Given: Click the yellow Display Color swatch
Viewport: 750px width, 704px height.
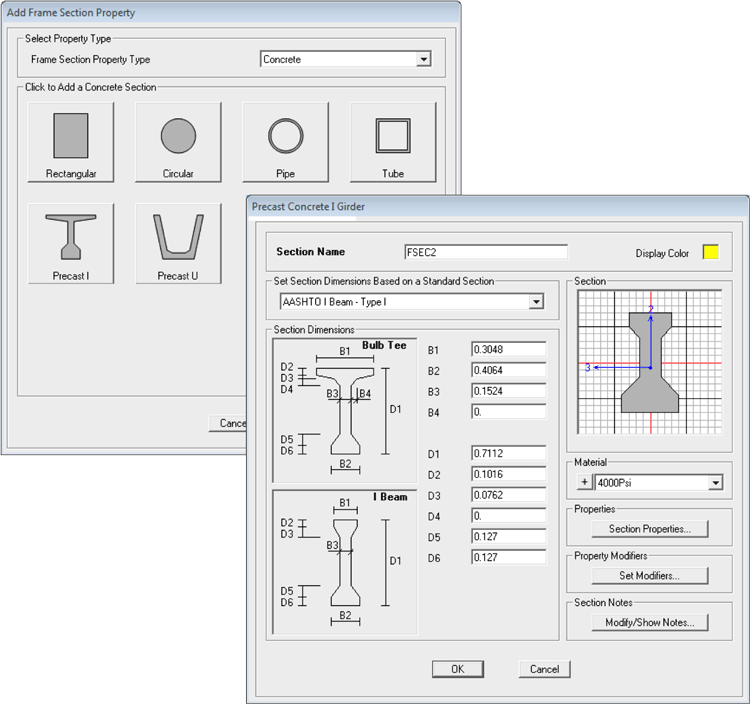Looking at the screenshot, I should (x=711, y=252).
